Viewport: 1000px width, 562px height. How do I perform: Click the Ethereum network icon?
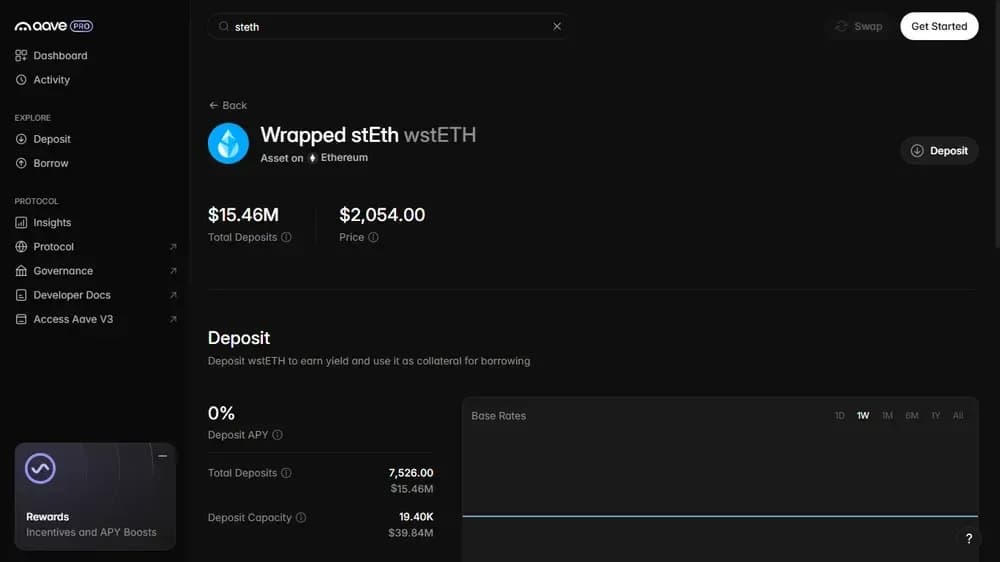click(x=312, y=158)
